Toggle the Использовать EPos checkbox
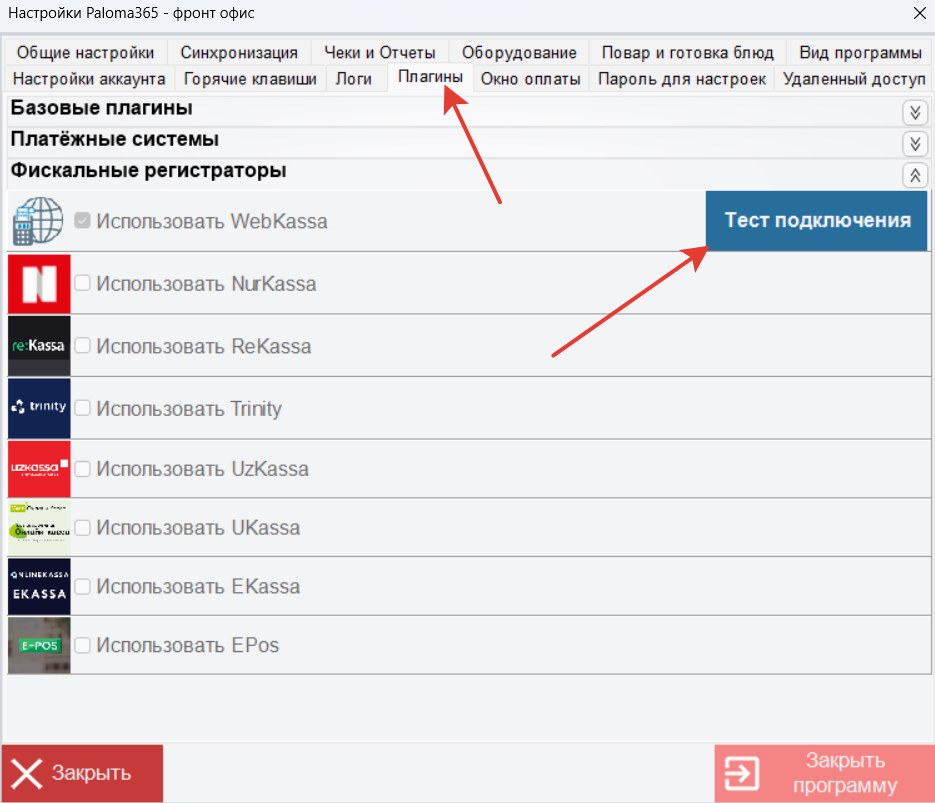Screen dimensions: 935x803 point(83,645)
